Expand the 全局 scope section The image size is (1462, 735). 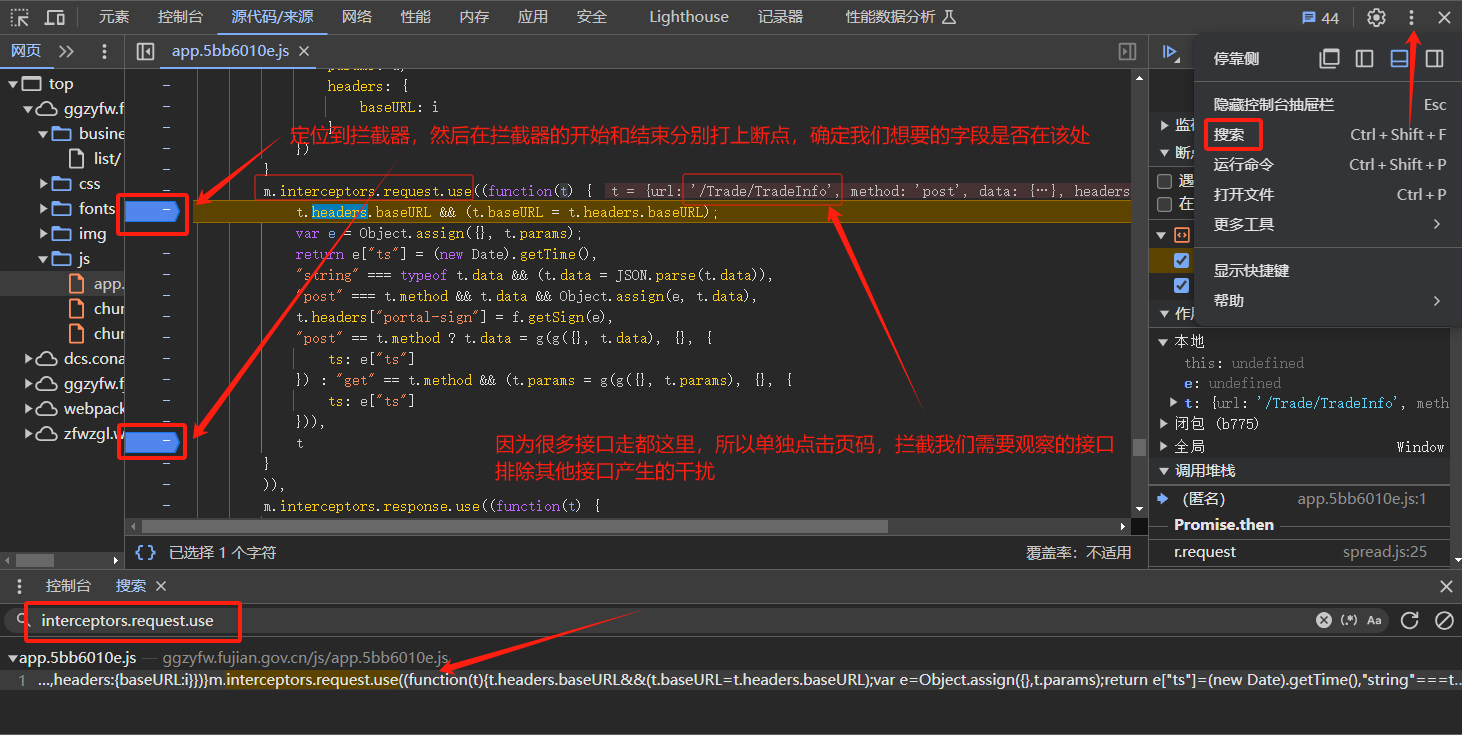(1164, 446)
